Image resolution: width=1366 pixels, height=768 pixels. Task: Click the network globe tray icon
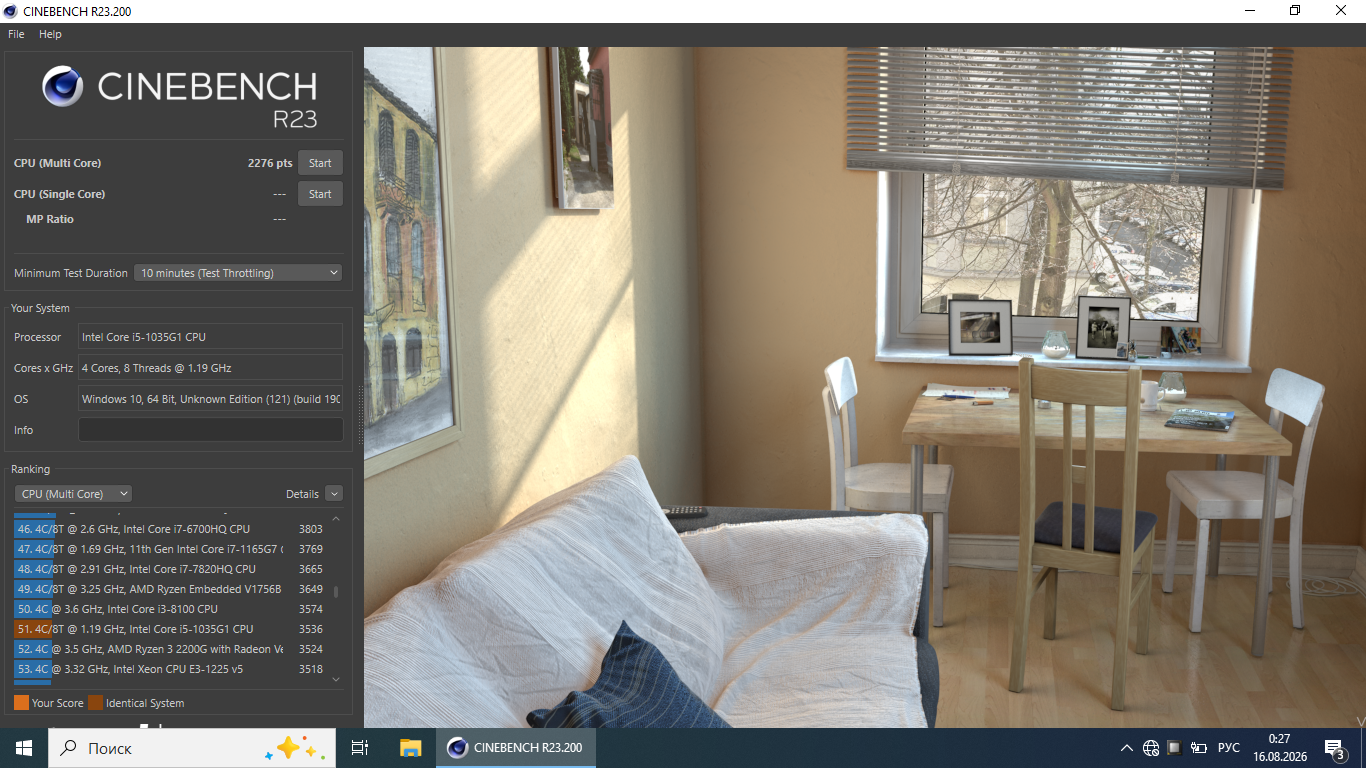(1151, 748)
